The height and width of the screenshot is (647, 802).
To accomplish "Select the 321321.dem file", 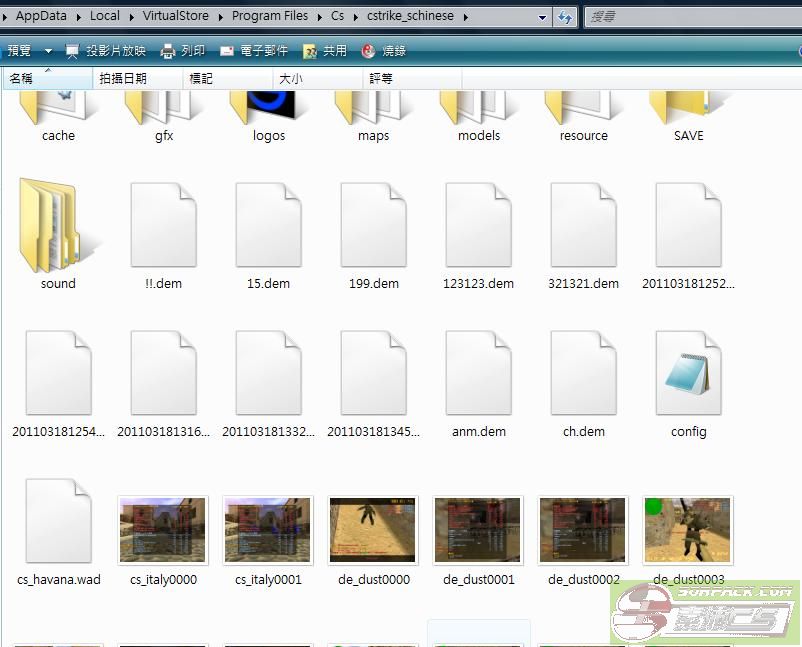I will tap(583, 226).
